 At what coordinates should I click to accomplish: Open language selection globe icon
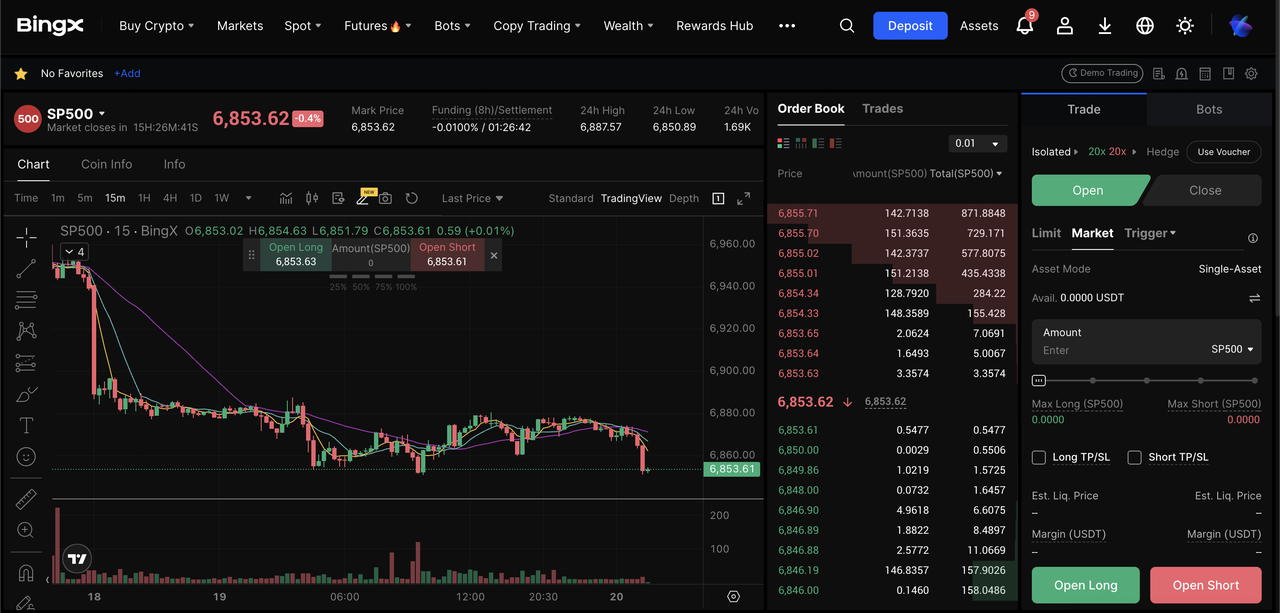click(1145, 26)
